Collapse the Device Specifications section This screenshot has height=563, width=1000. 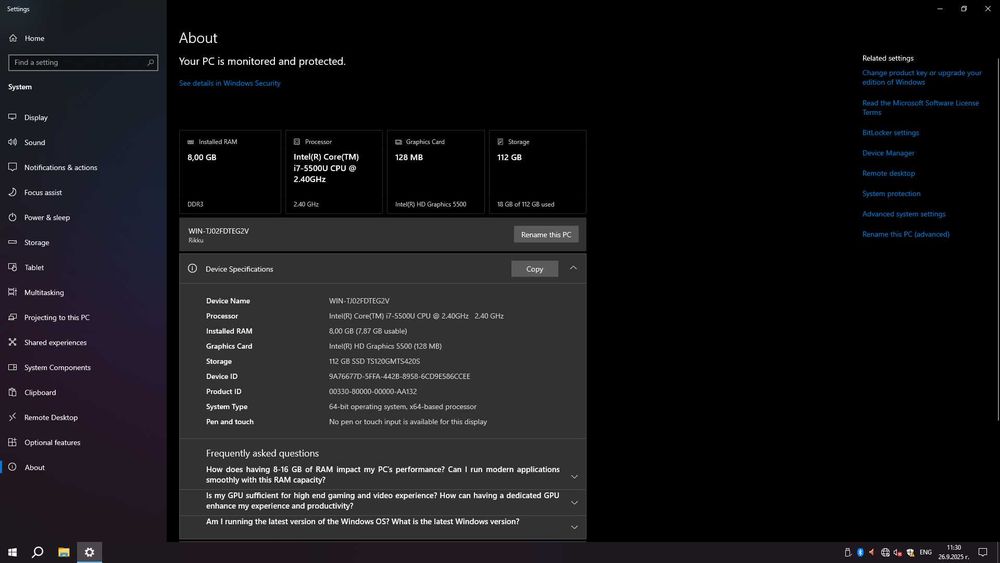click(x=573, y=268)
